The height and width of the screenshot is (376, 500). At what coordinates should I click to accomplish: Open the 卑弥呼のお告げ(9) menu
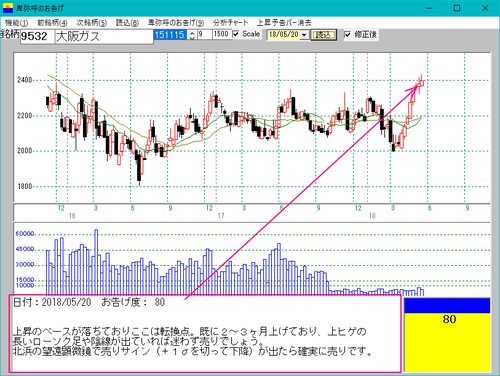click(176, 23)
